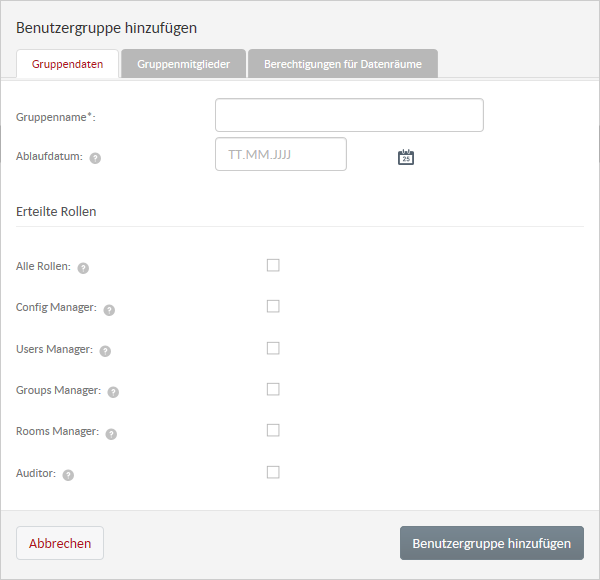The height and width of the screenshot is (580, 600).
Task: Show help for Users Manager role
Action: point(105,351)
